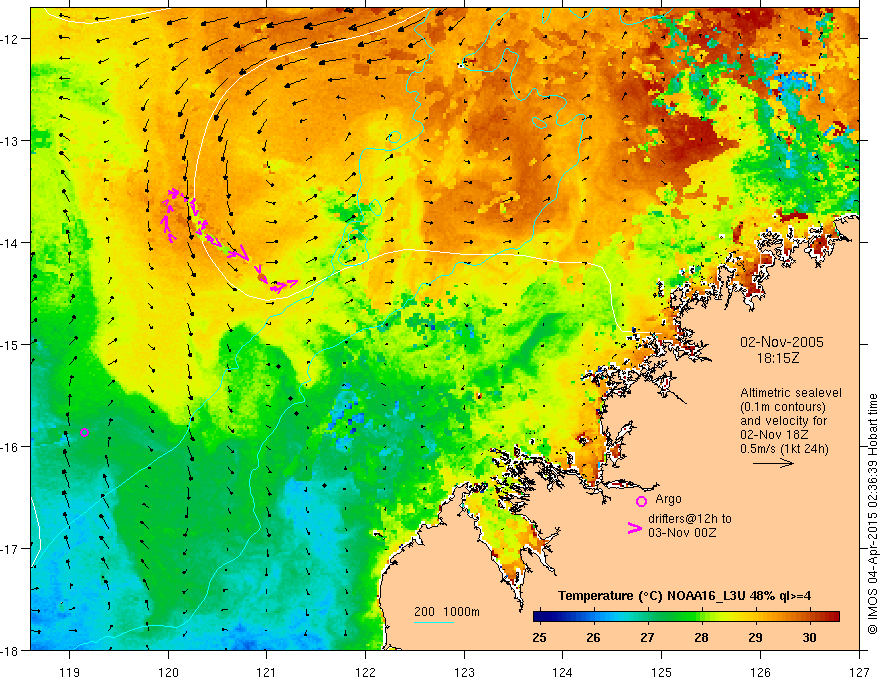Click the '200 1000m' isobath label

point(447,612)
